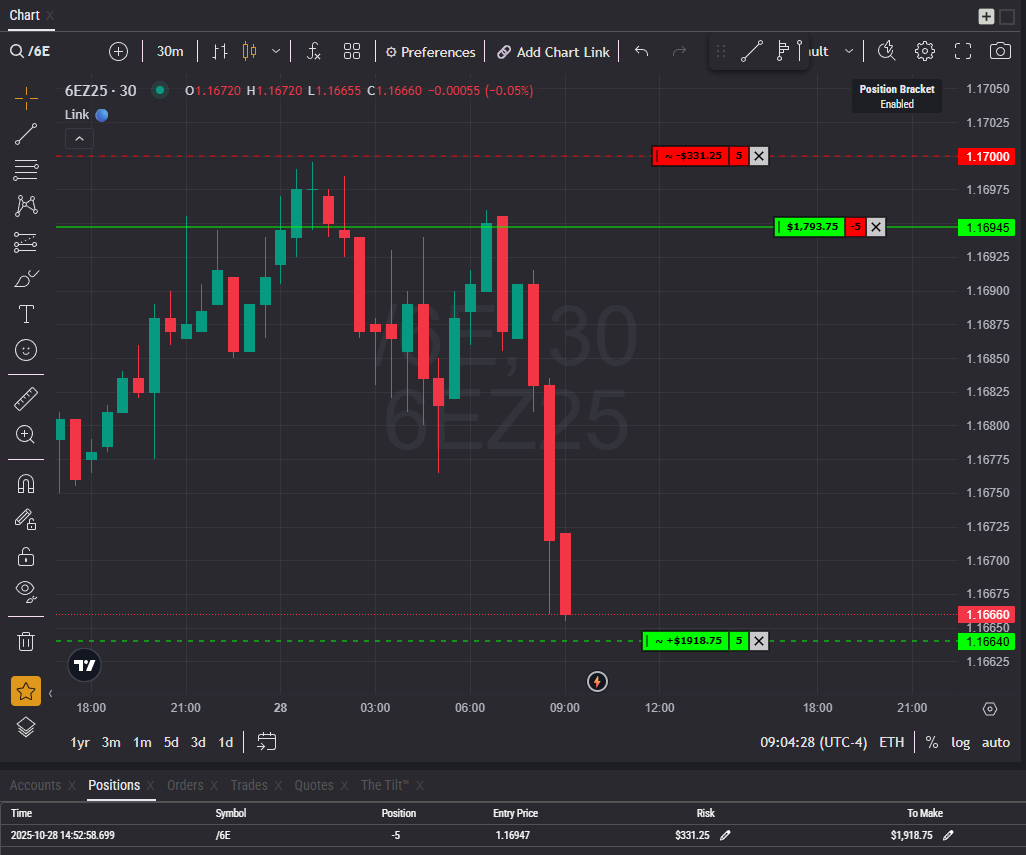Enable Magnet mode in the left toolbar

[x=26, y=483]
